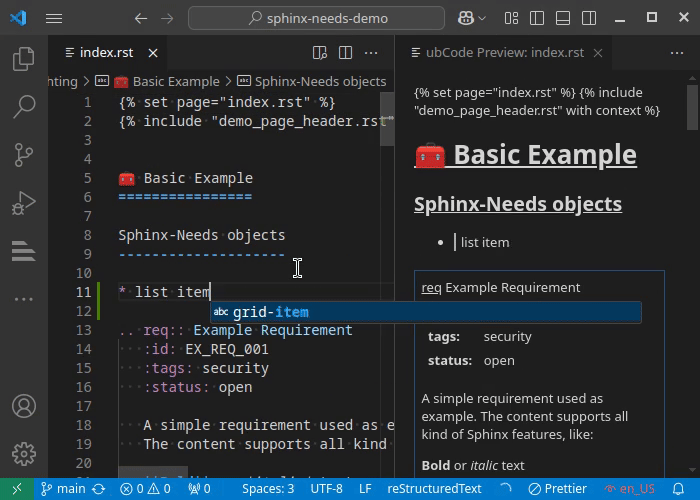
Task: Change end of line sequence LF
Action: click(365, 489)
